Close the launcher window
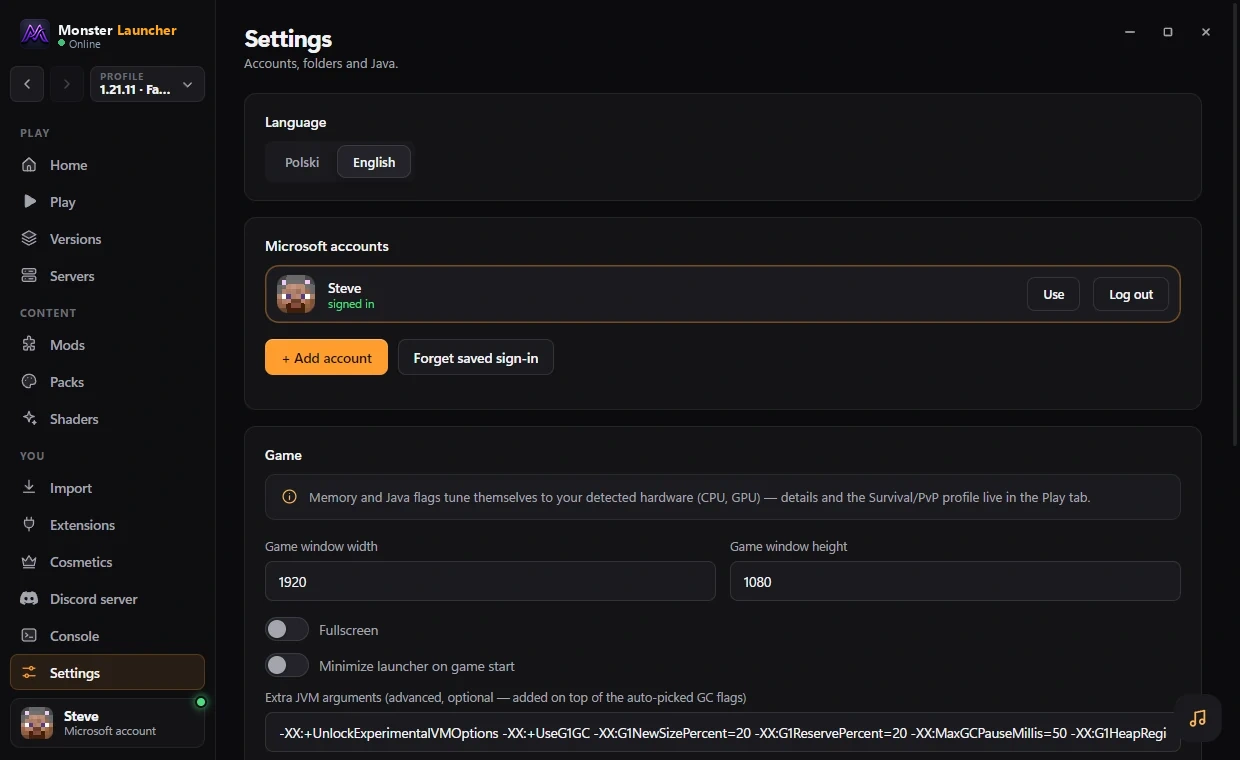The height and width of the screenshot is (760, 1240). [1206, 32]
